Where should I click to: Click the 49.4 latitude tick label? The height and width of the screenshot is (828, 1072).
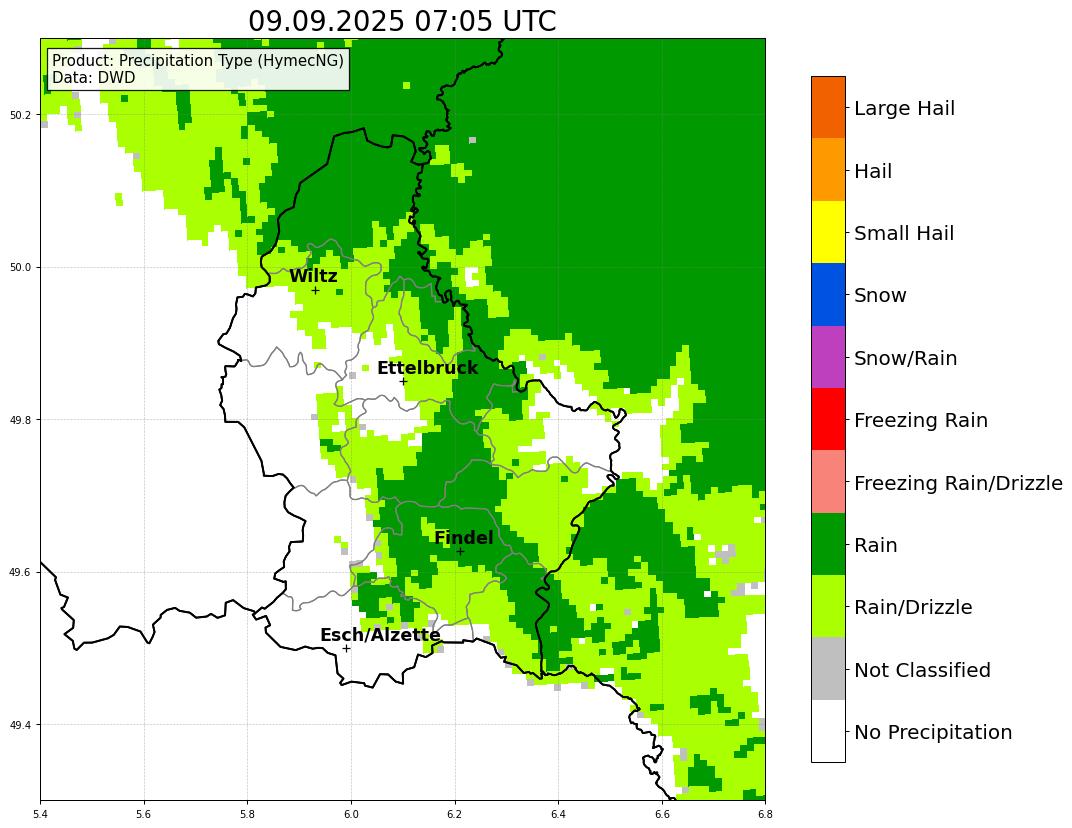coord(22,725)
